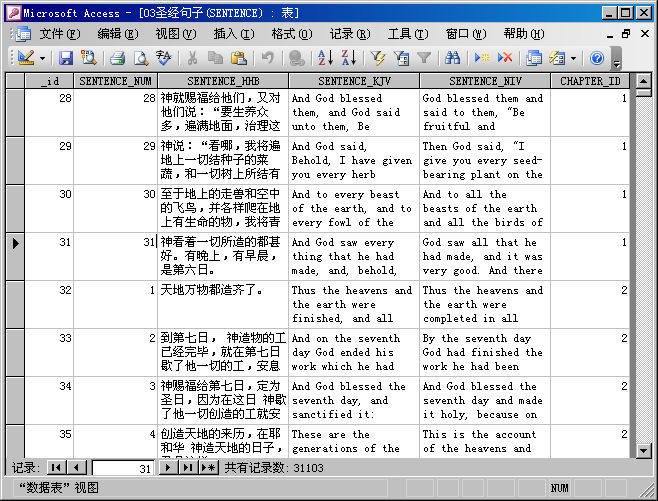Click the Paste clipboard icon

[239, 57]
